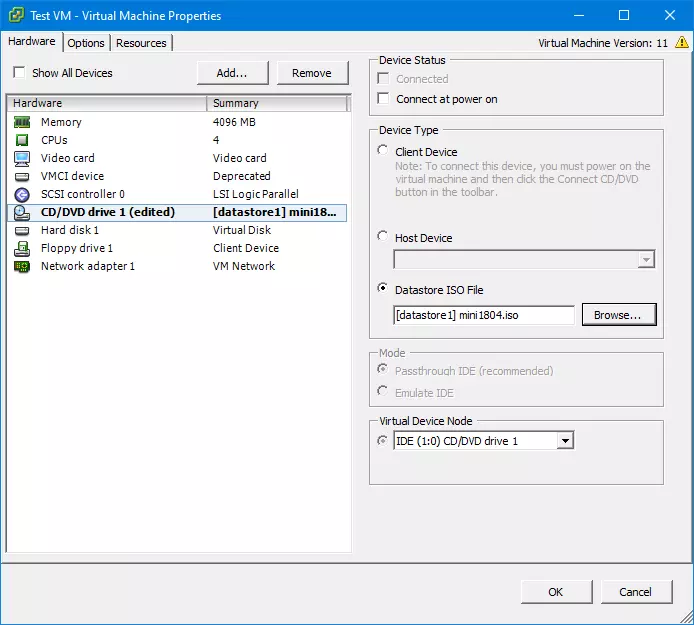Click the Video card monitor icon
694x625 pixels.
[x=22, y=158]
